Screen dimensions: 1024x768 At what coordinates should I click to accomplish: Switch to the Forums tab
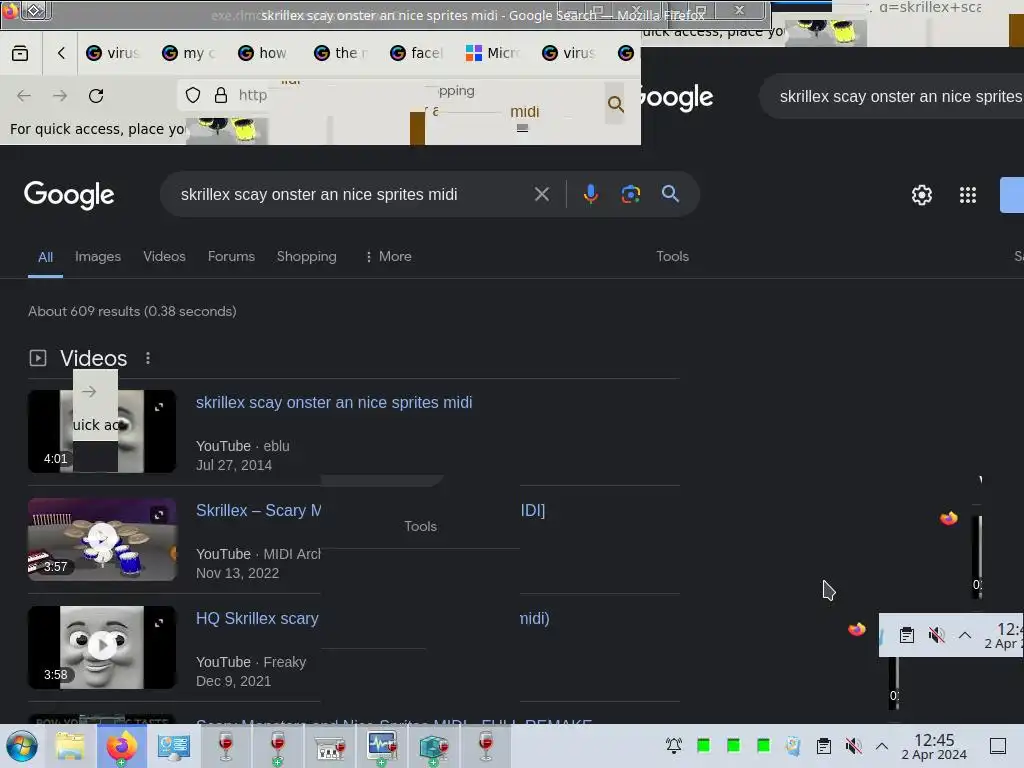[231, 256]
